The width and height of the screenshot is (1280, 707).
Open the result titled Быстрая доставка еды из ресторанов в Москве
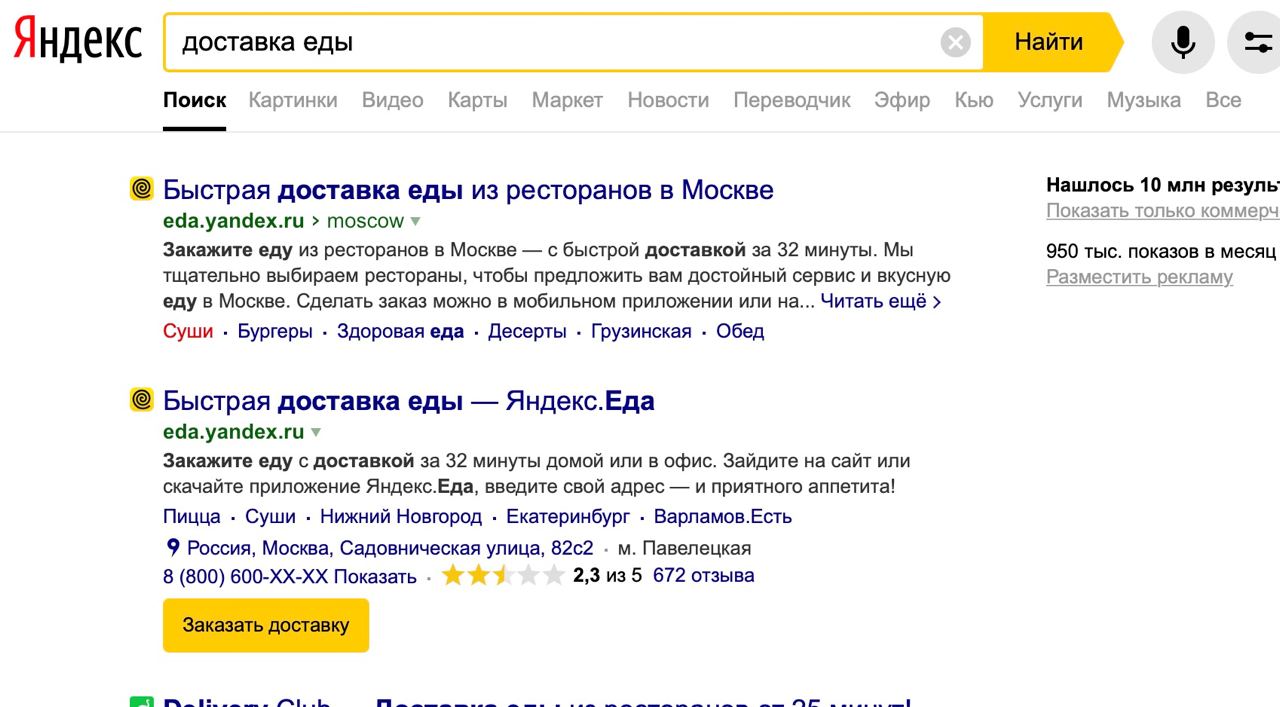pyautogui.click(x=468, y=190)
